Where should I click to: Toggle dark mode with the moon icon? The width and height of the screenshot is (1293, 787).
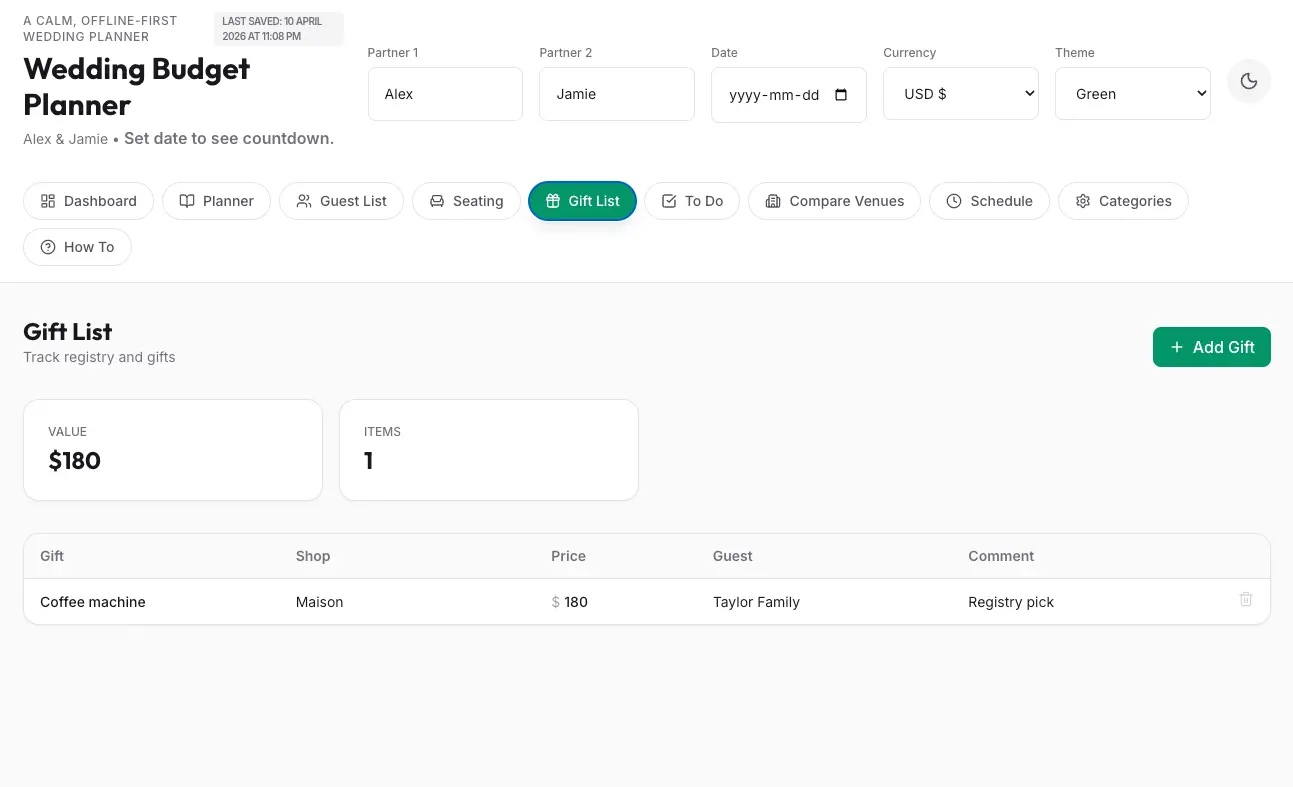[1248, 81]
